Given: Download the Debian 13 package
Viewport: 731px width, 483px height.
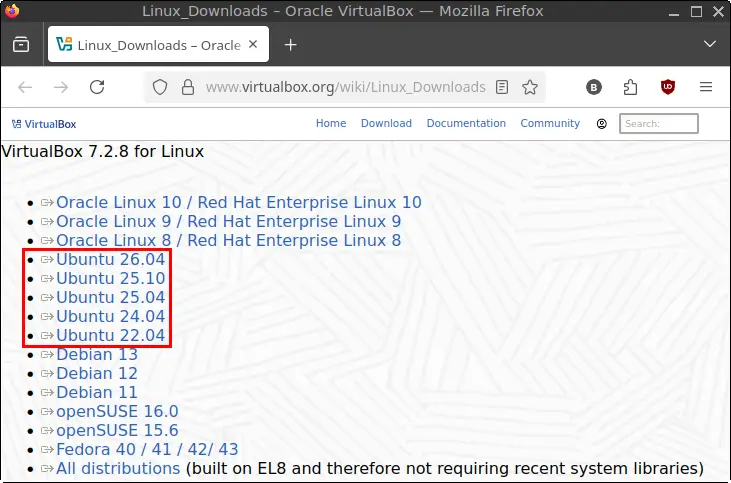Looking at the screenshot, I should [97, 354].
